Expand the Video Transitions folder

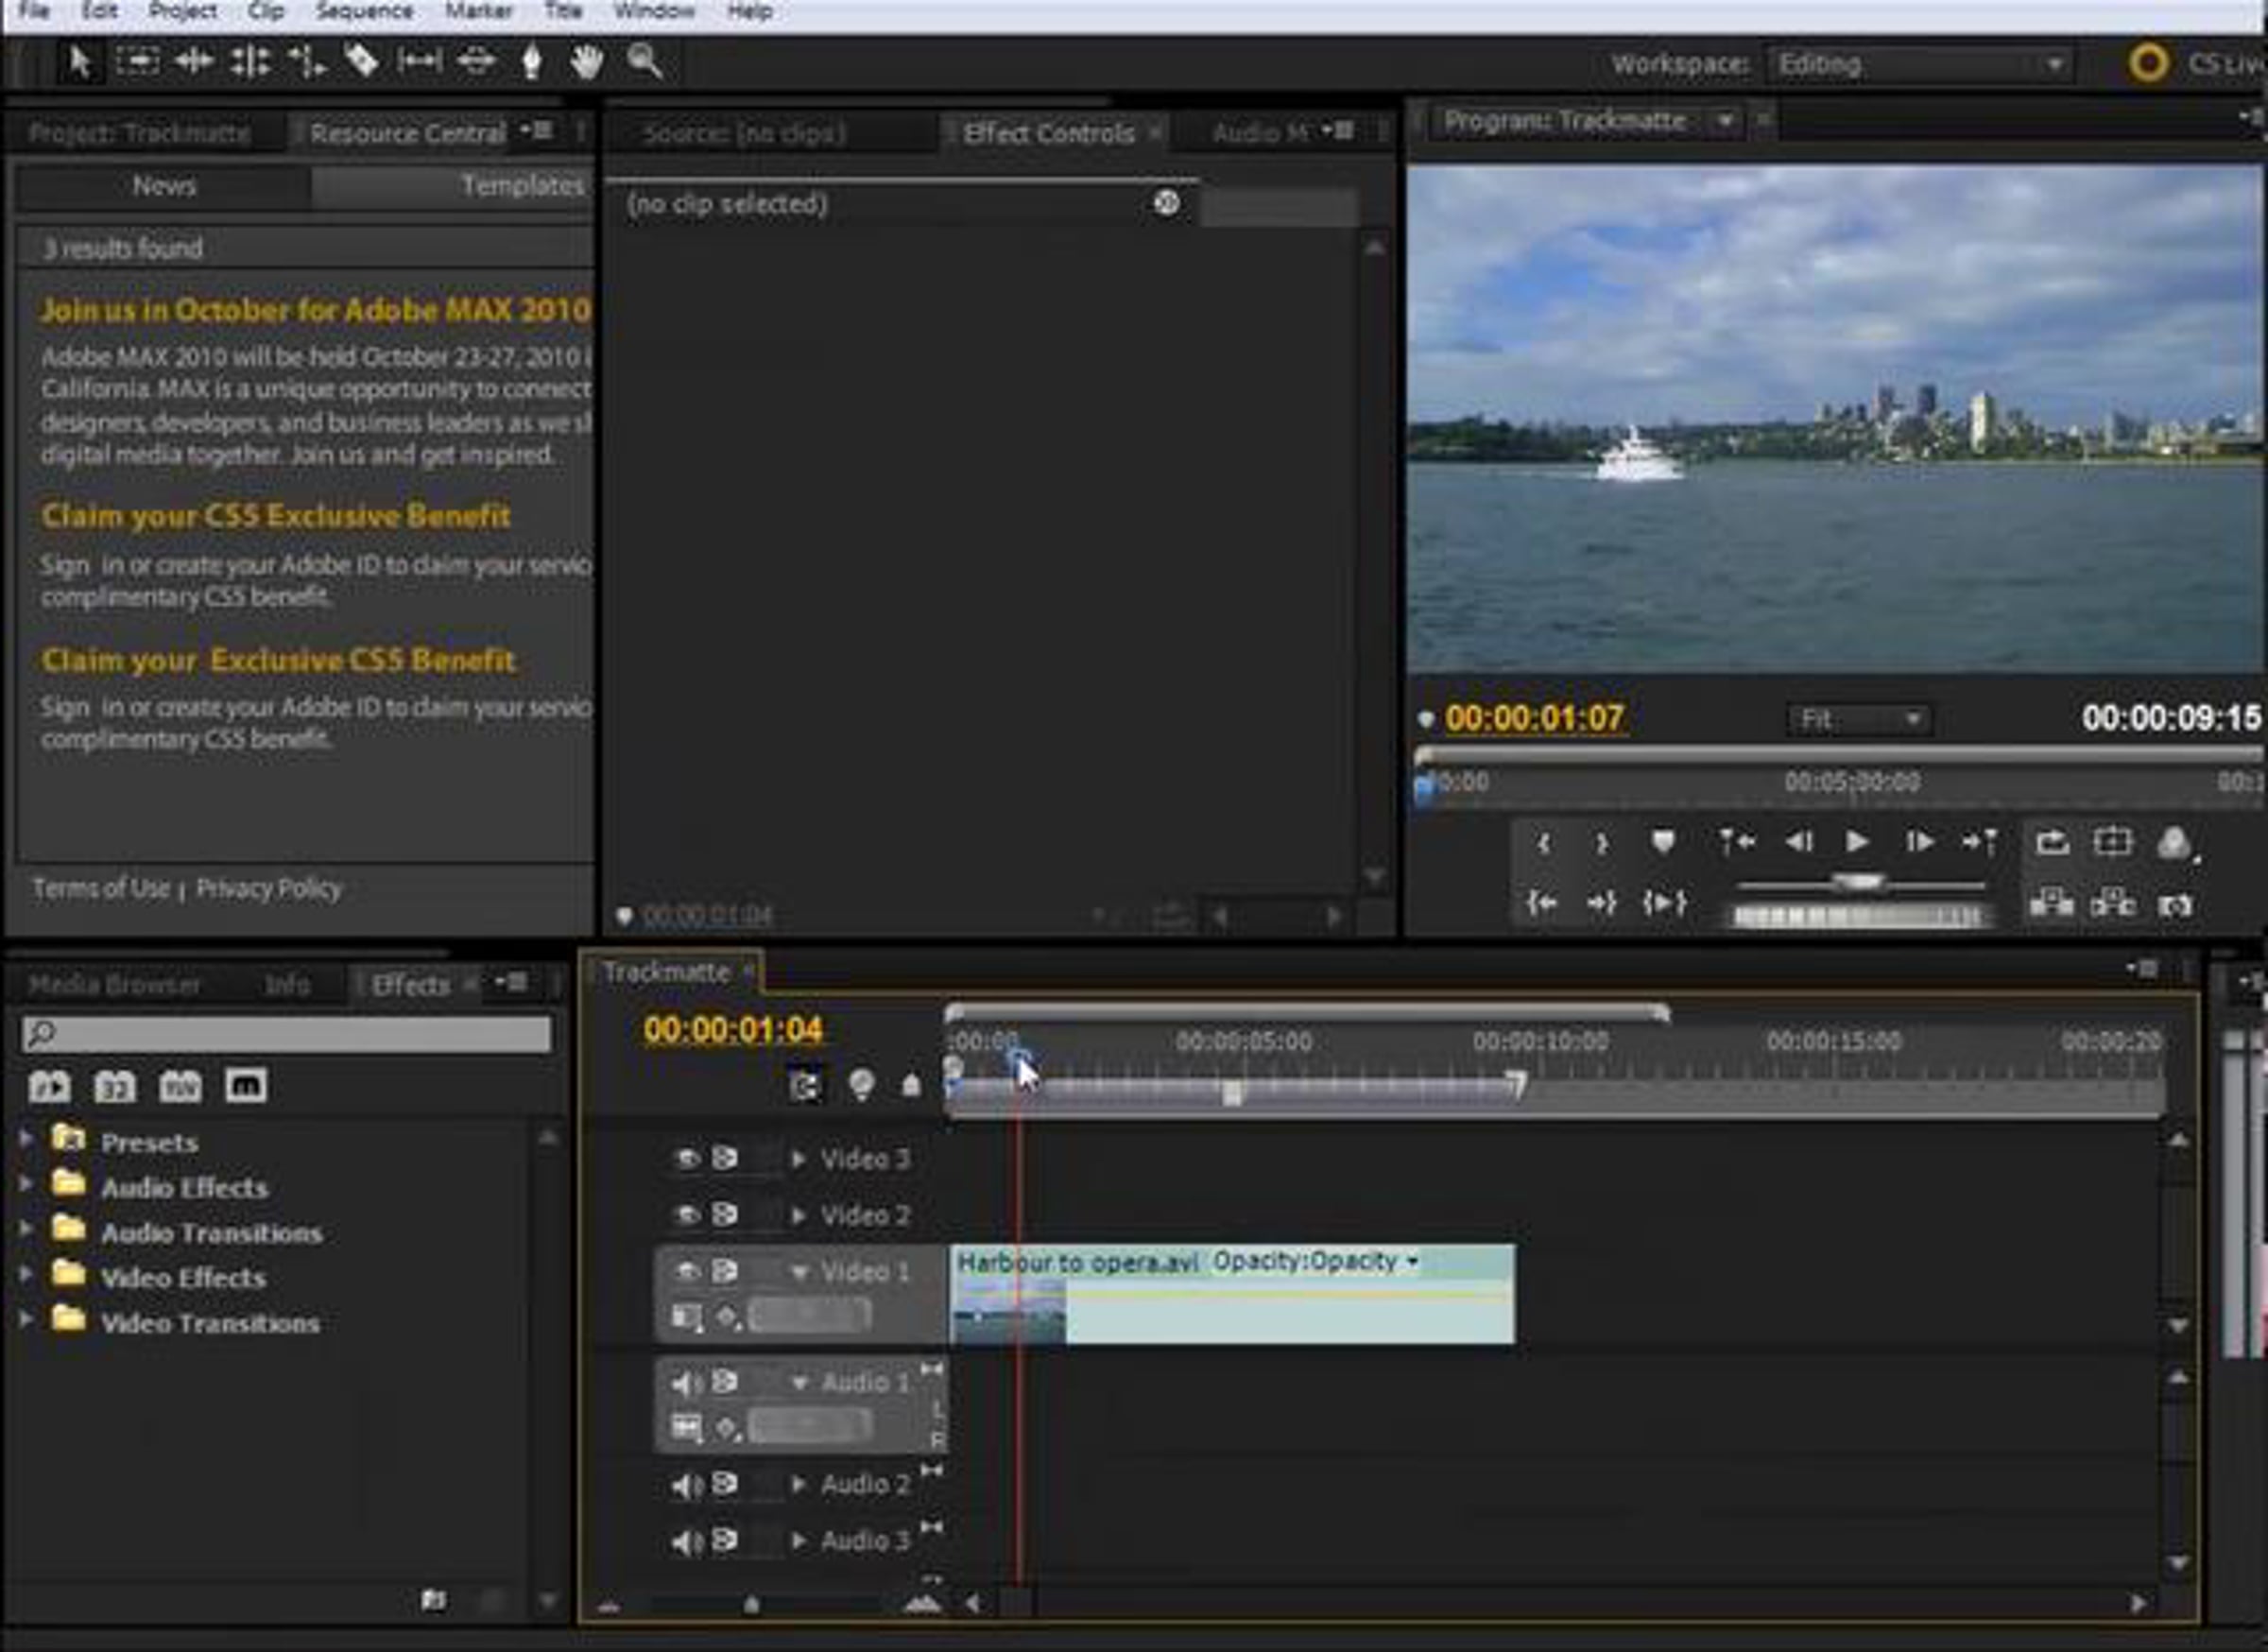(x=26, y=1320)
